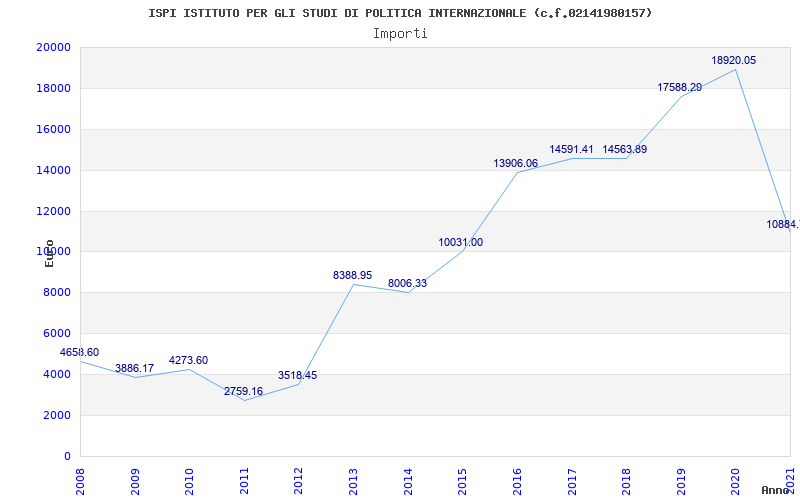Viewport: 800px width, 500px height.
Task: Click the y-axis tick label 16000
Action: pyautogui.click(x=54, y=130)
